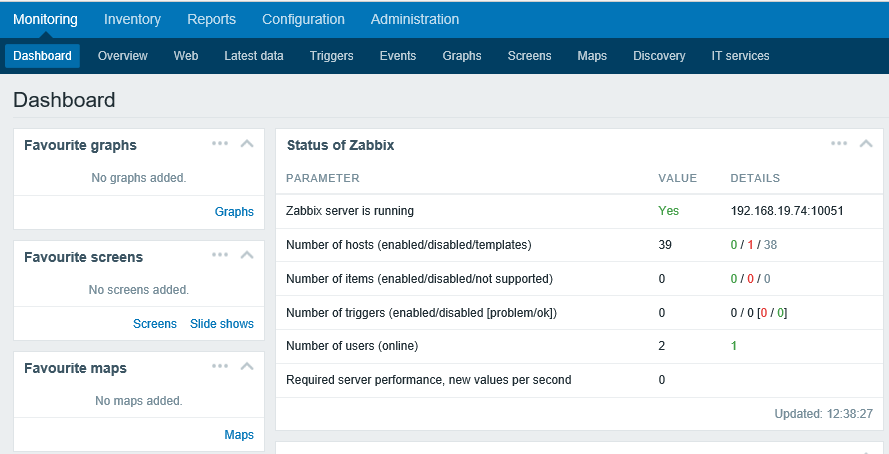Viewport: 889px width, 454px height.
Task: Click the templates count 38
Action: pos(771,245)
